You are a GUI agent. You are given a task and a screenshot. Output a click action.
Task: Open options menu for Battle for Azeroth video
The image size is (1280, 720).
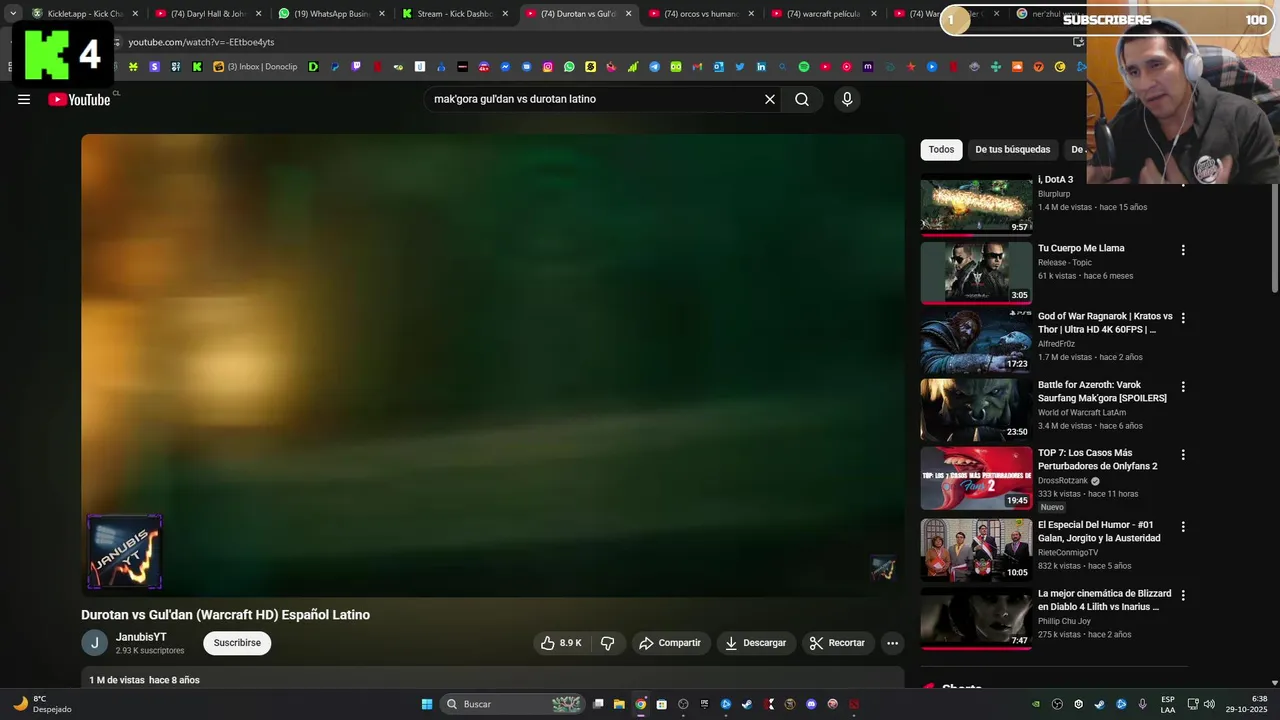(x=1183, y=386)
